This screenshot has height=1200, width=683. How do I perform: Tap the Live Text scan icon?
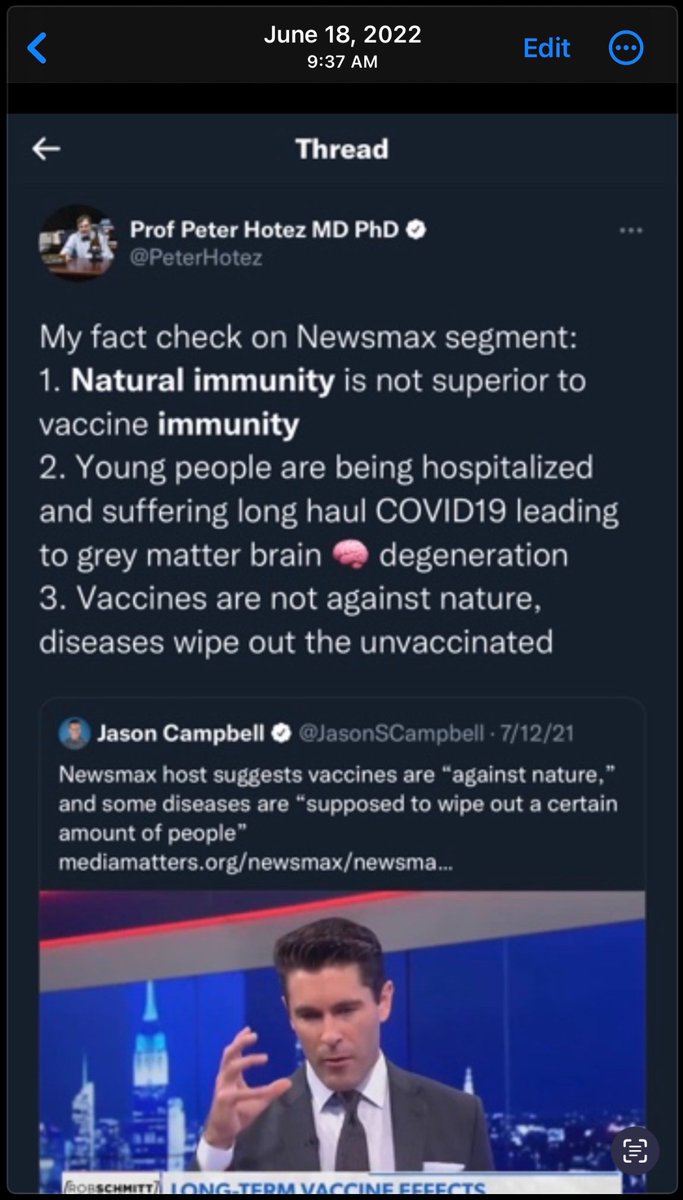point(635,1149)
